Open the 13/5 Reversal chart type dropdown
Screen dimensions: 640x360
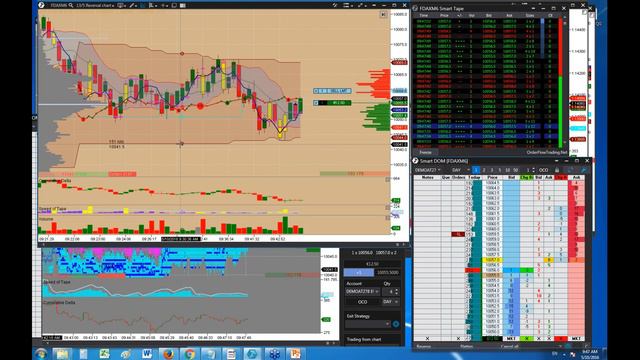tap(96, 5)
